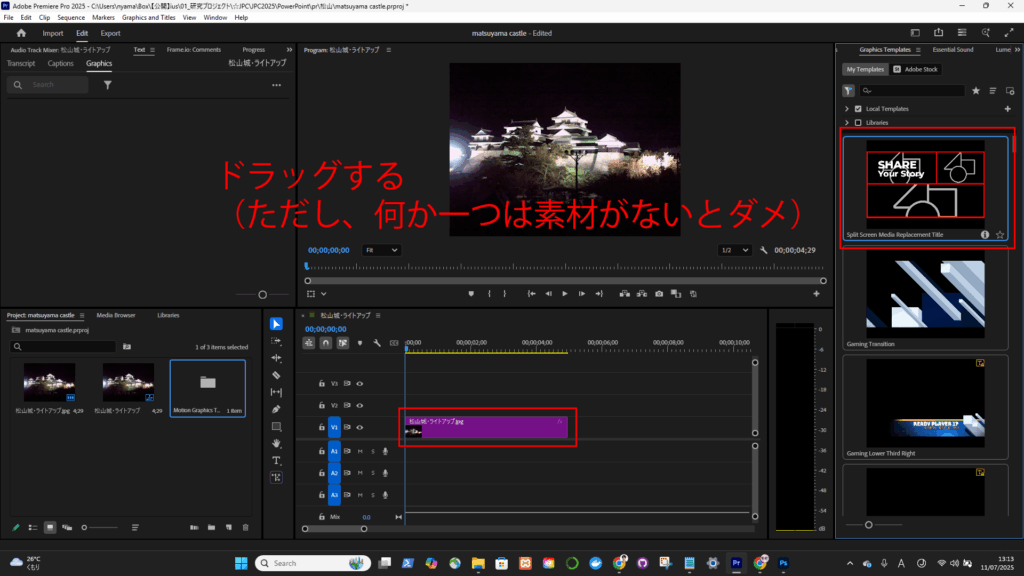Screen dimensions: 1024x576
Task: Choose the Hand tool
Action: [x=276, y=443]
